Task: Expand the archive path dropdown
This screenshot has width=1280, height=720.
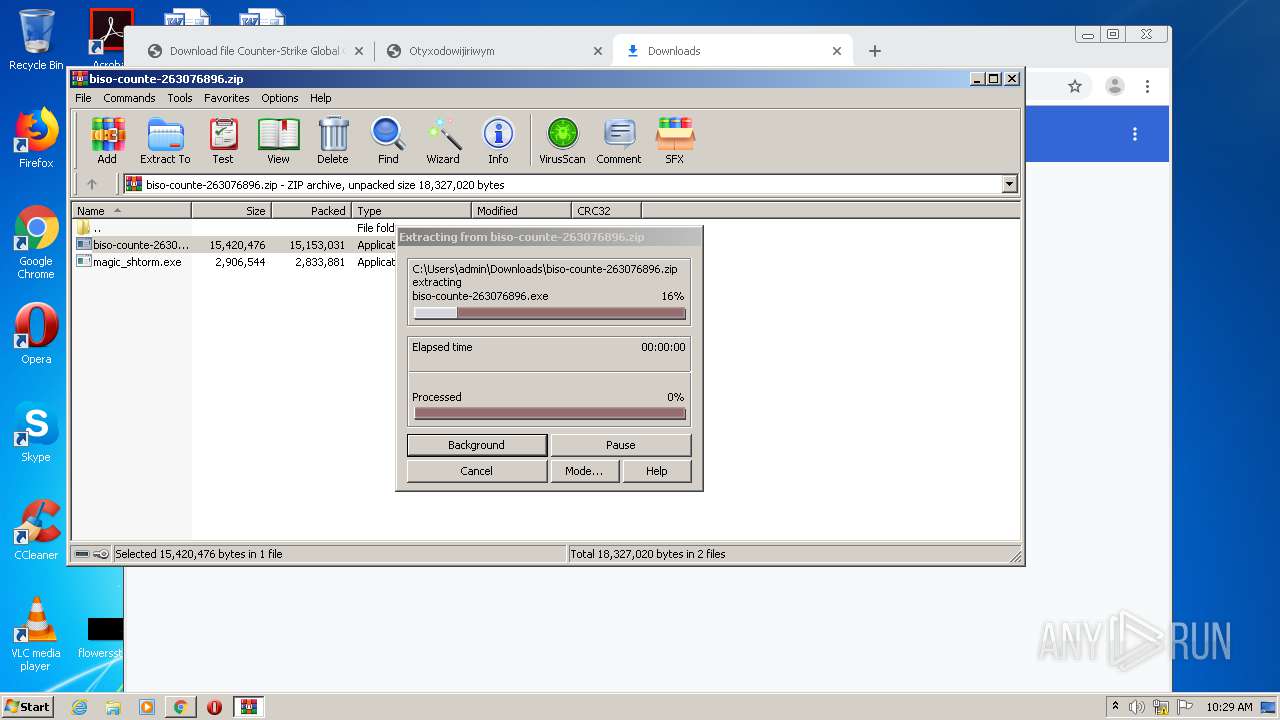Action: 1009,184
